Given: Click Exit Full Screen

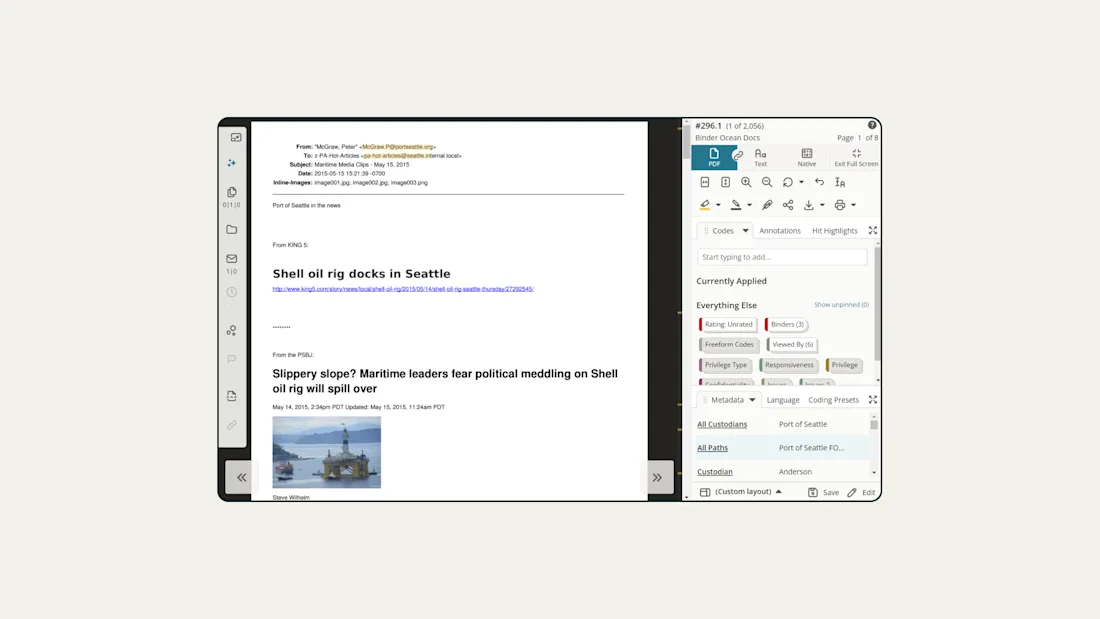Looking at the screenshot, I should click(856, 157).
